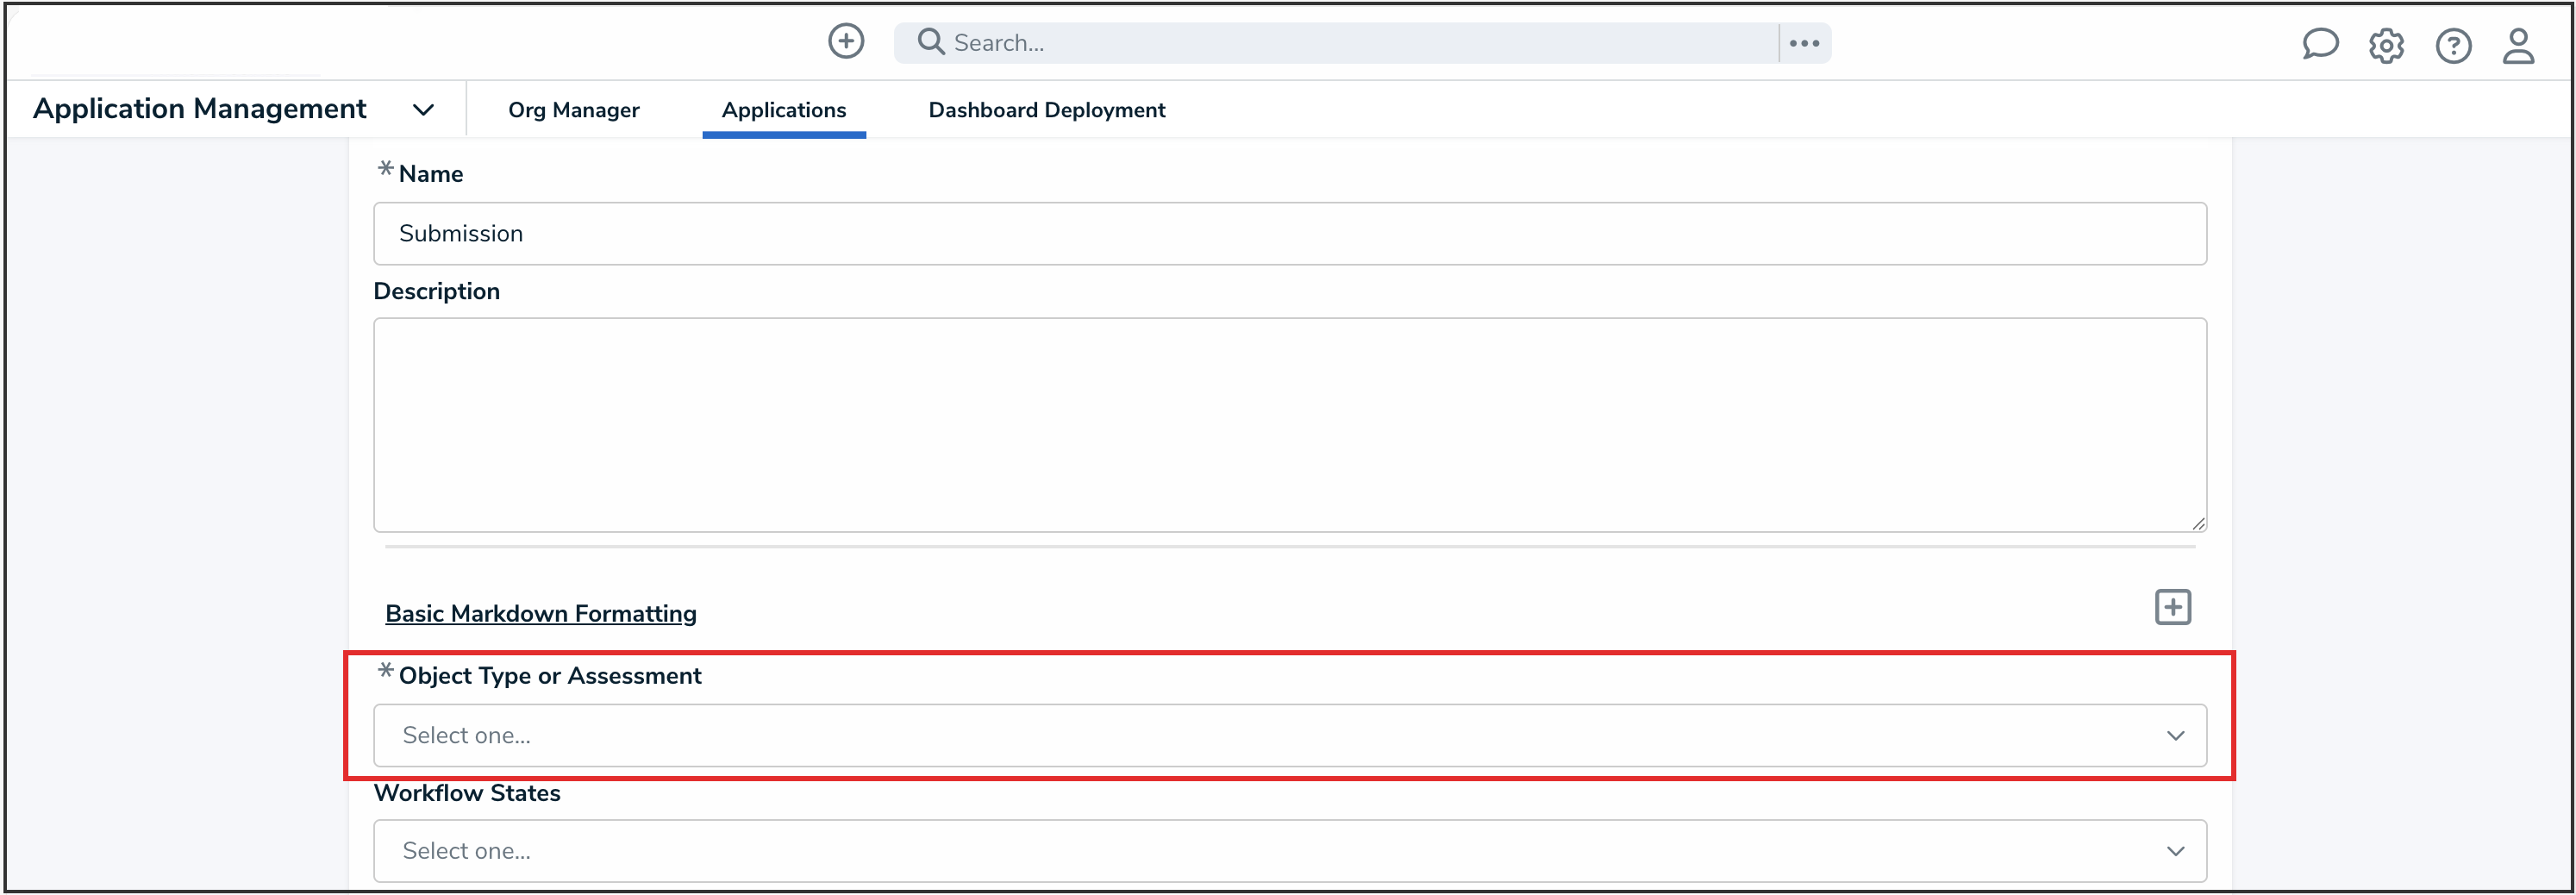
Task: Open the Basic Markdown Formatting link
Action: click(541, 613)
